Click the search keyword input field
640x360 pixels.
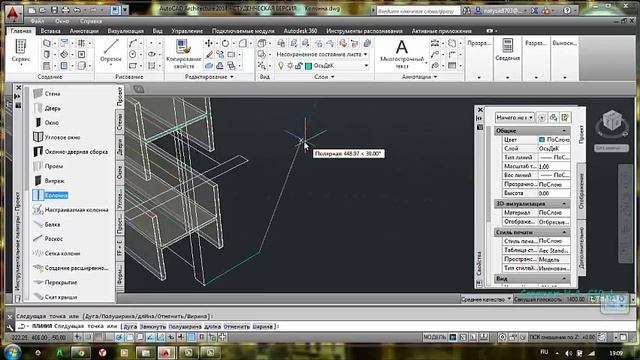[417, 11]
